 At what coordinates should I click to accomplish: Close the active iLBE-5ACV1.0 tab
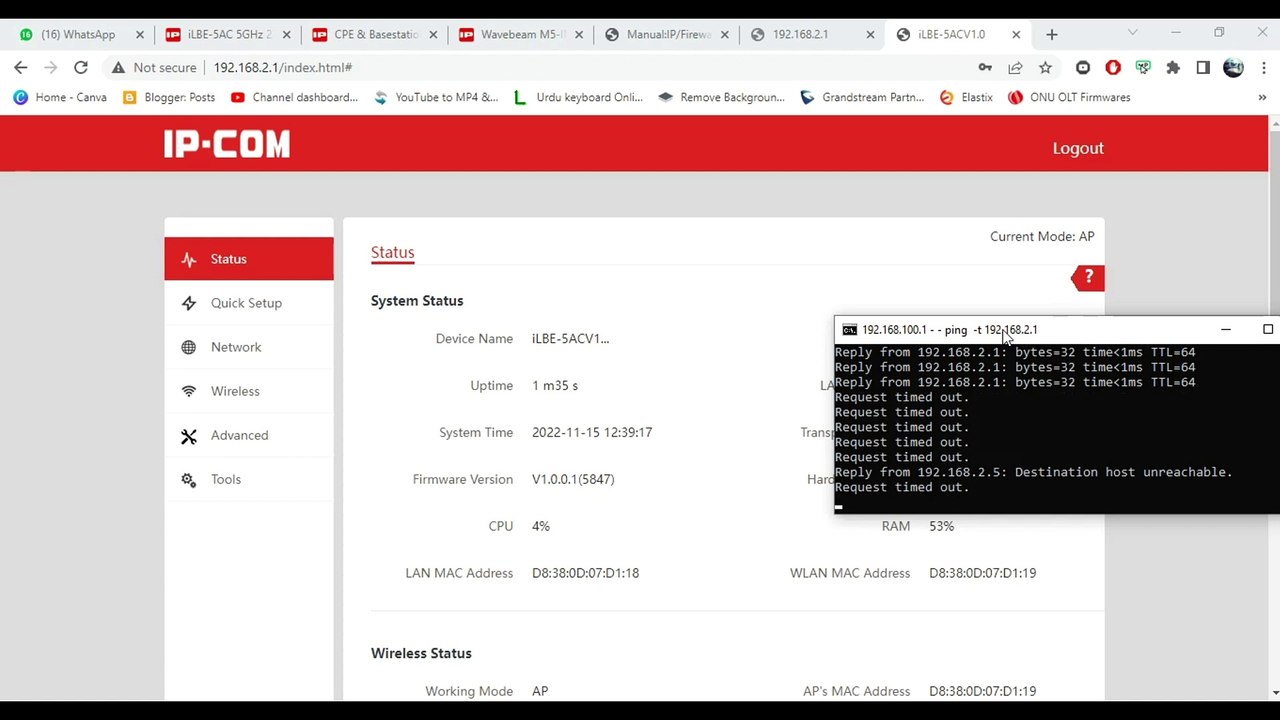(x=1016, y=34)
